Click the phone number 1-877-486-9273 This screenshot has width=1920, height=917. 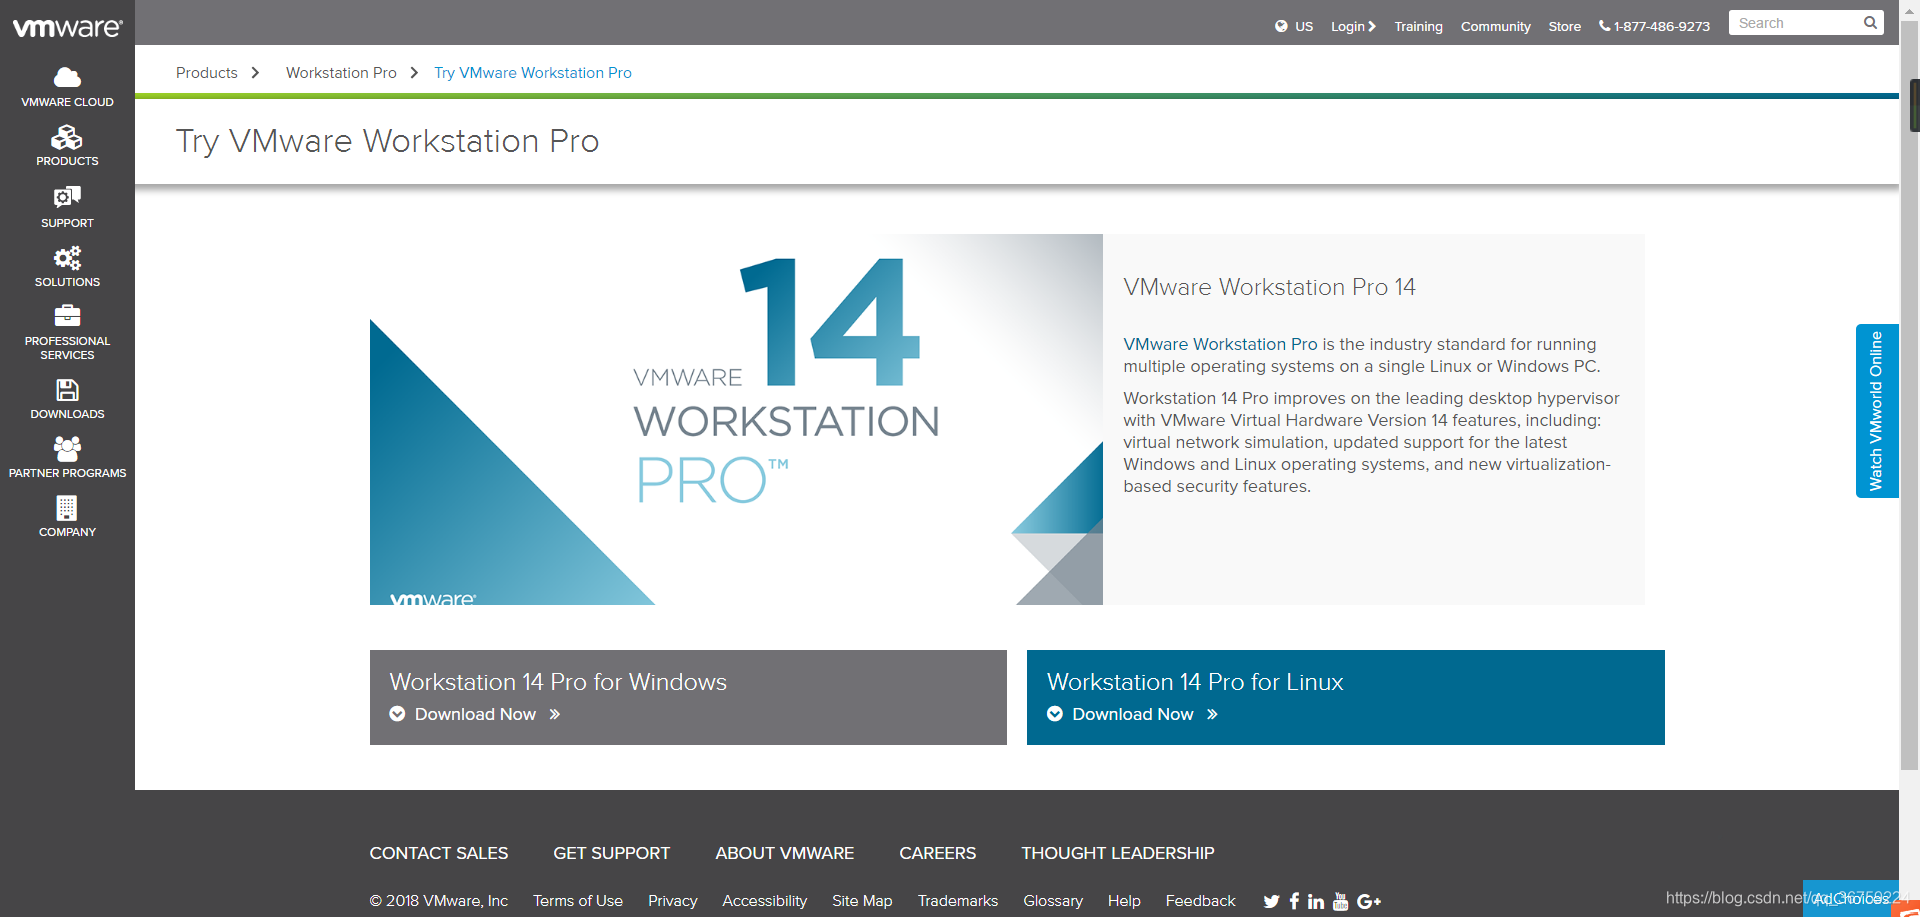point(1662,26)
